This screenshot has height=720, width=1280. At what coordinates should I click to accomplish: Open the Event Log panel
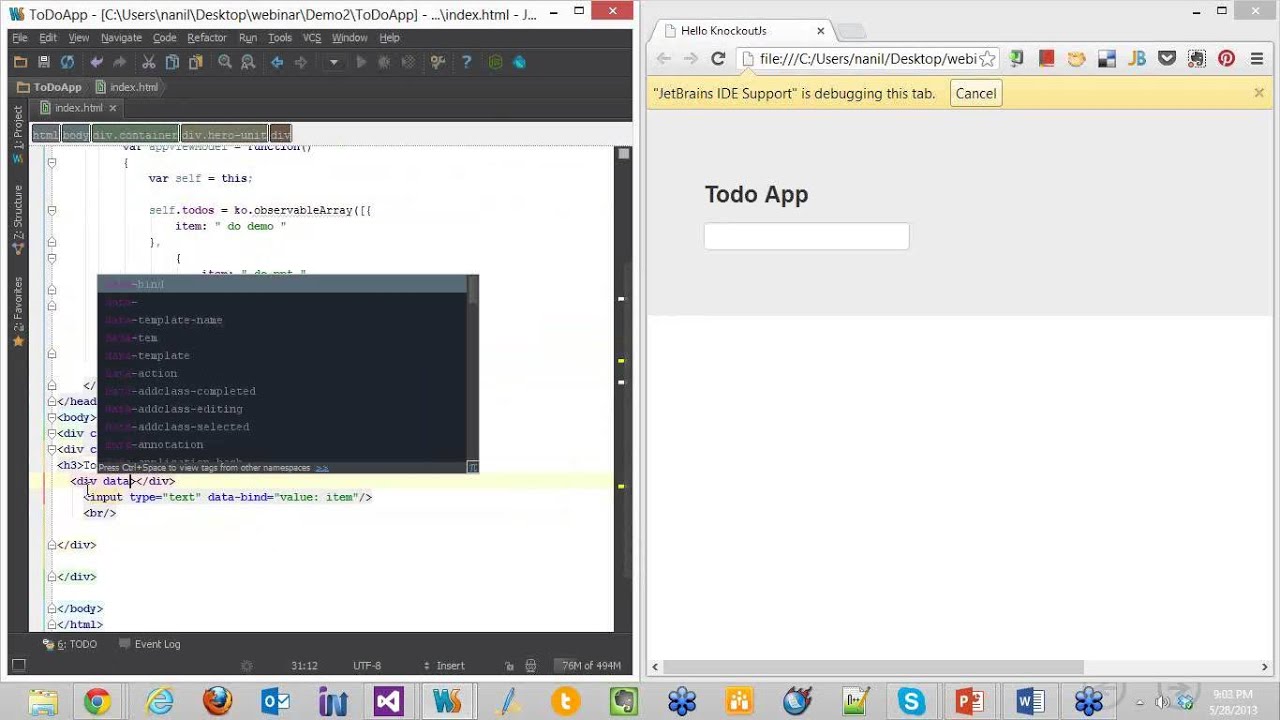149,644
